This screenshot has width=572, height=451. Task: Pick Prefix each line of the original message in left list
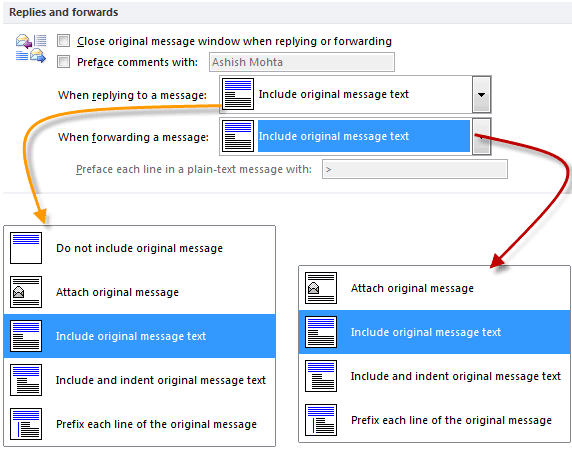point(140,424)
